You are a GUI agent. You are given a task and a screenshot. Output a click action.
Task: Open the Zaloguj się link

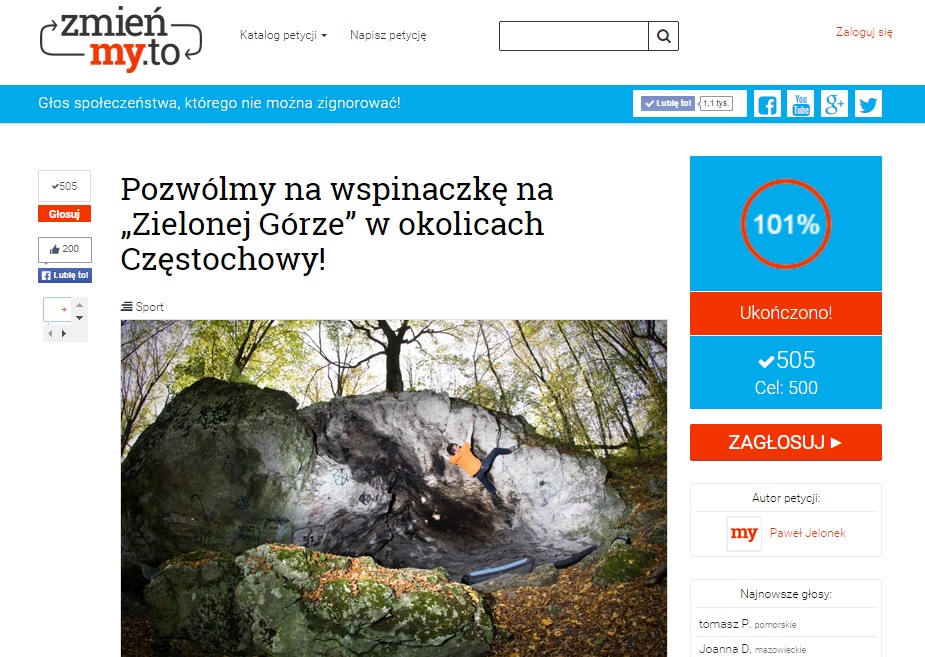click(x=864, y=32)
